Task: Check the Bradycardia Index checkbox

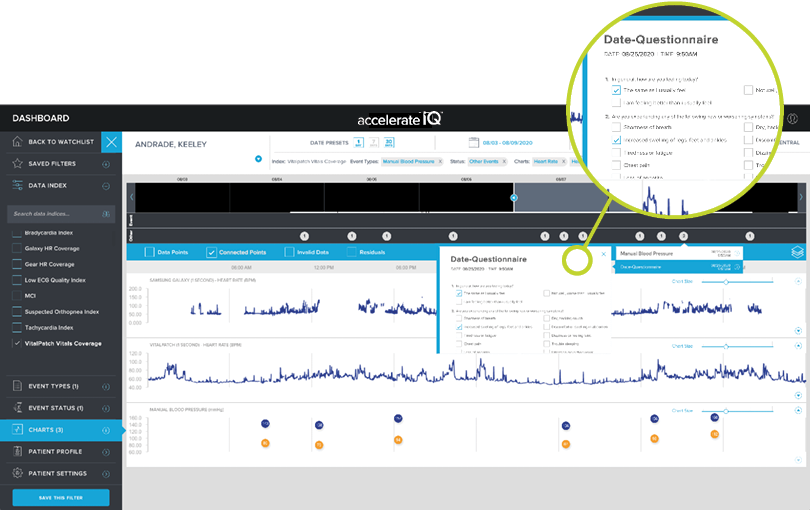Action: pyautogui.click(x=17, y=233)
